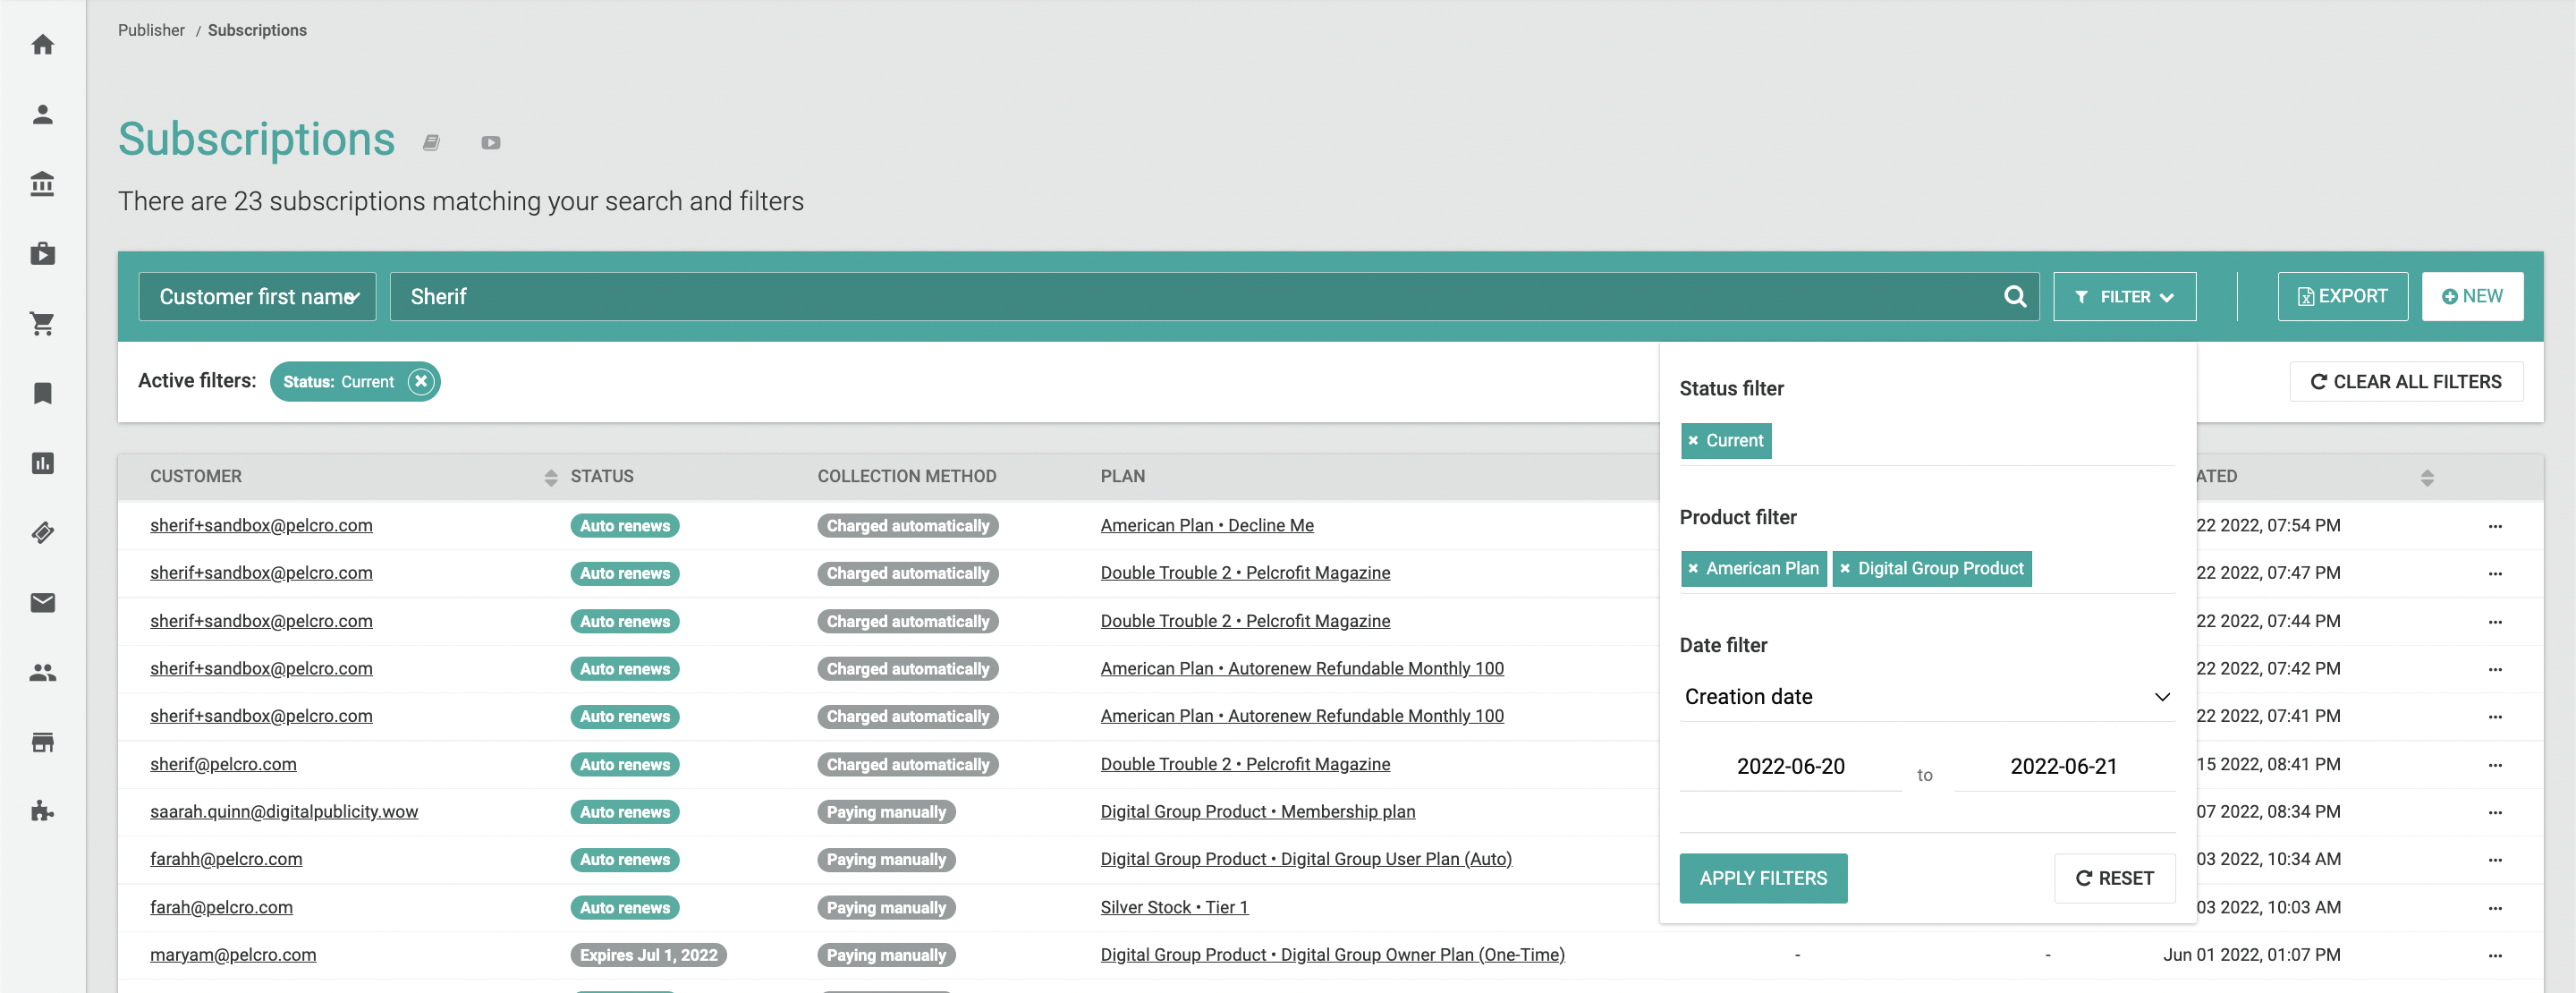Click the documentation book icon beside title
Viewport: 2576px width, 993px height.
point(431,143)
